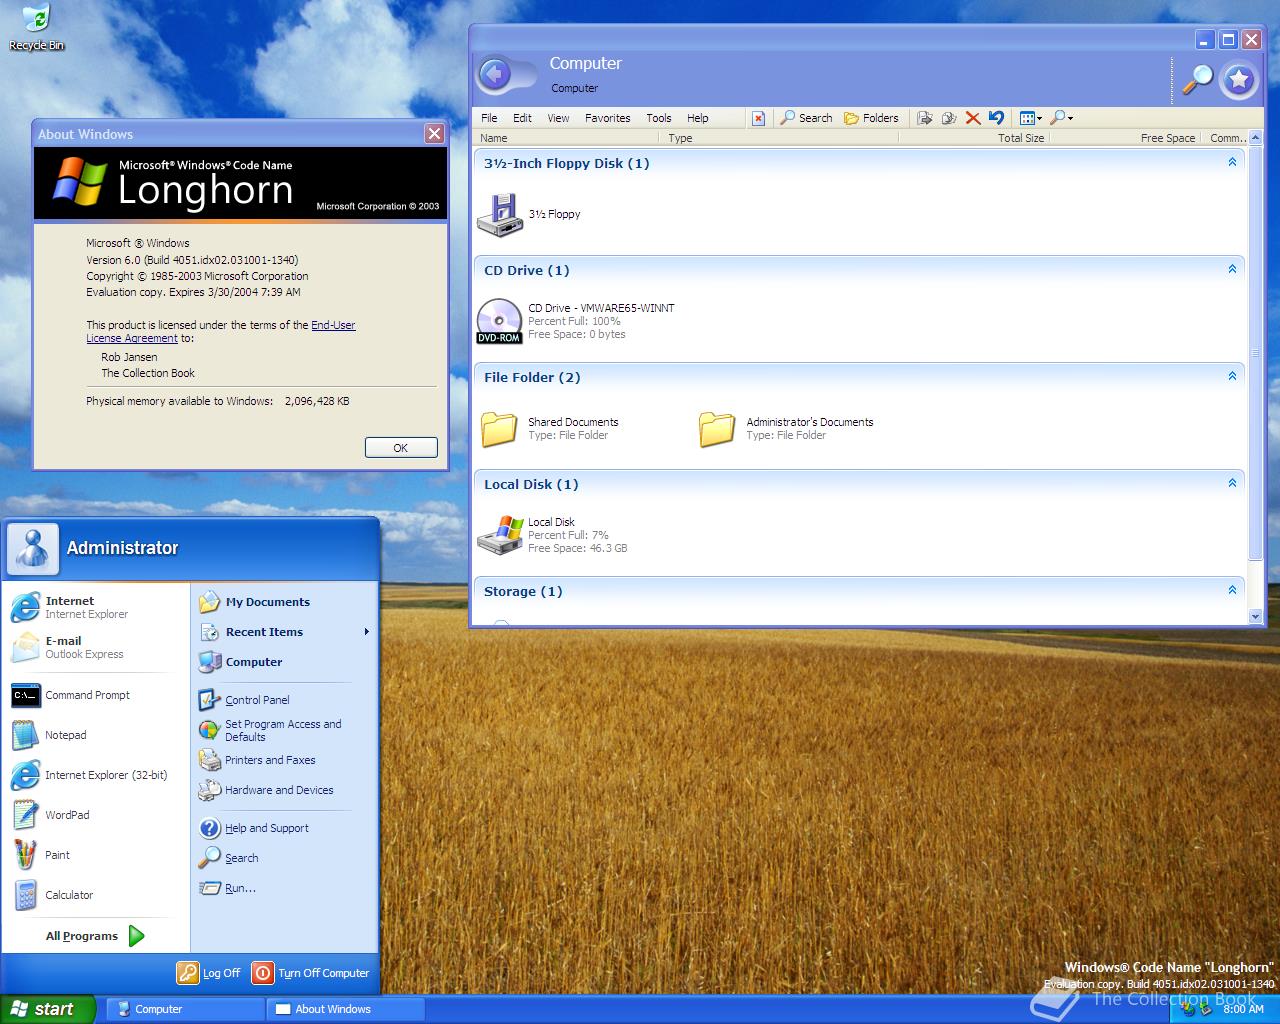Select the 3½ Floppy drive icon
This screenshot has height=1024, width=1280.
[x=499, y=215]
